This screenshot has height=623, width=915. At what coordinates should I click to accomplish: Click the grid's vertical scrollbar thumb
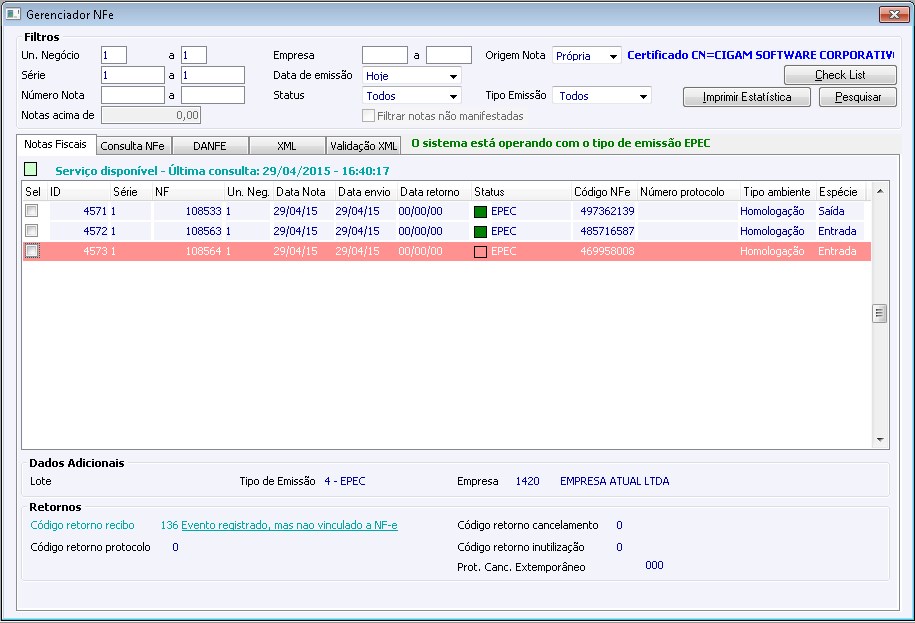click(880, 313)
